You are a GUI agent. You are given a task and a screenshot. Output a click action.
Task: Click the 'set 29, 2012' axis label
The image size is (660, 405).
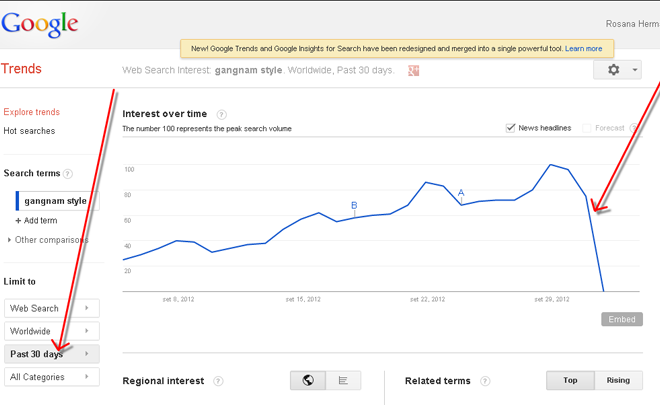[x=552, y=299]
